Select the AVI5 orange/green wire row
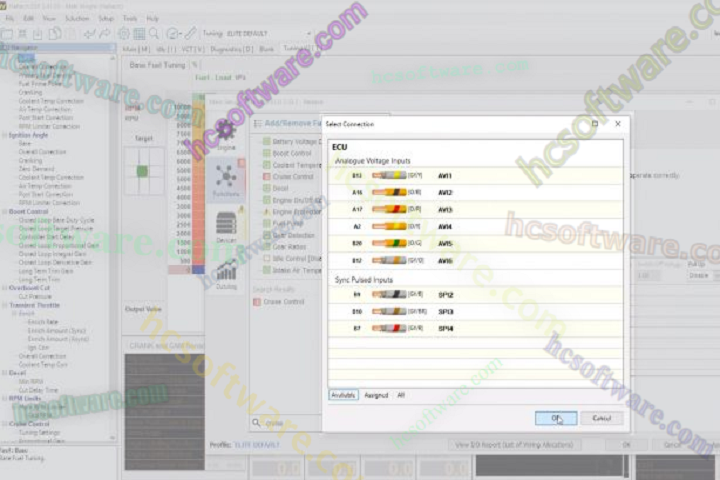The height and width of the screenshot is (480, 720). tap(475, 243)
